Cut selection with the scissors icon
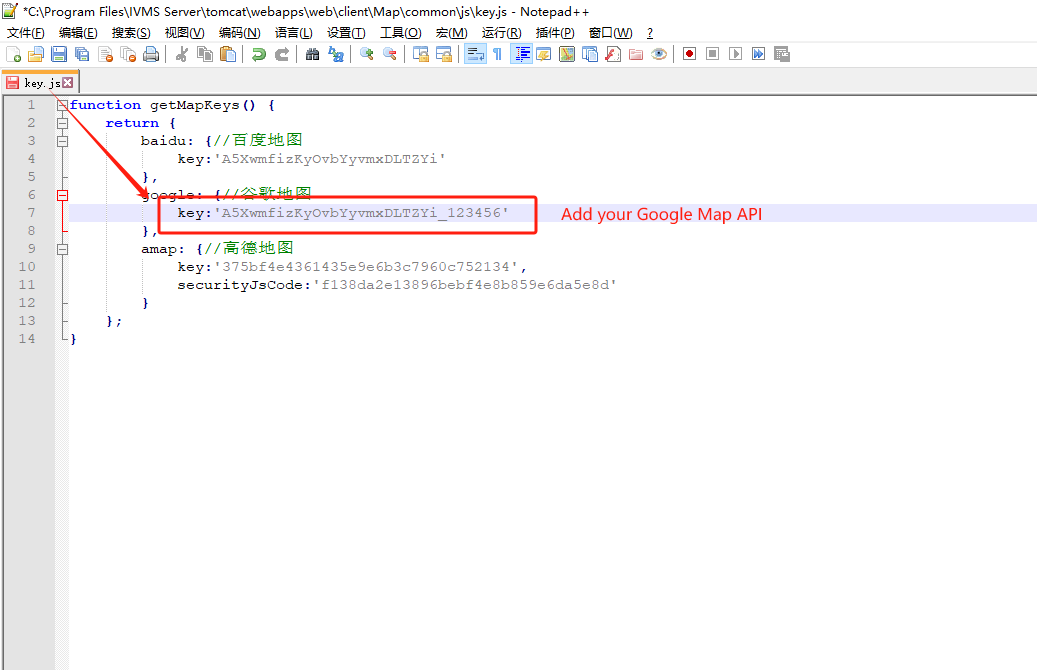This screenshot has height=670, width=1037. tap(182, 54)
